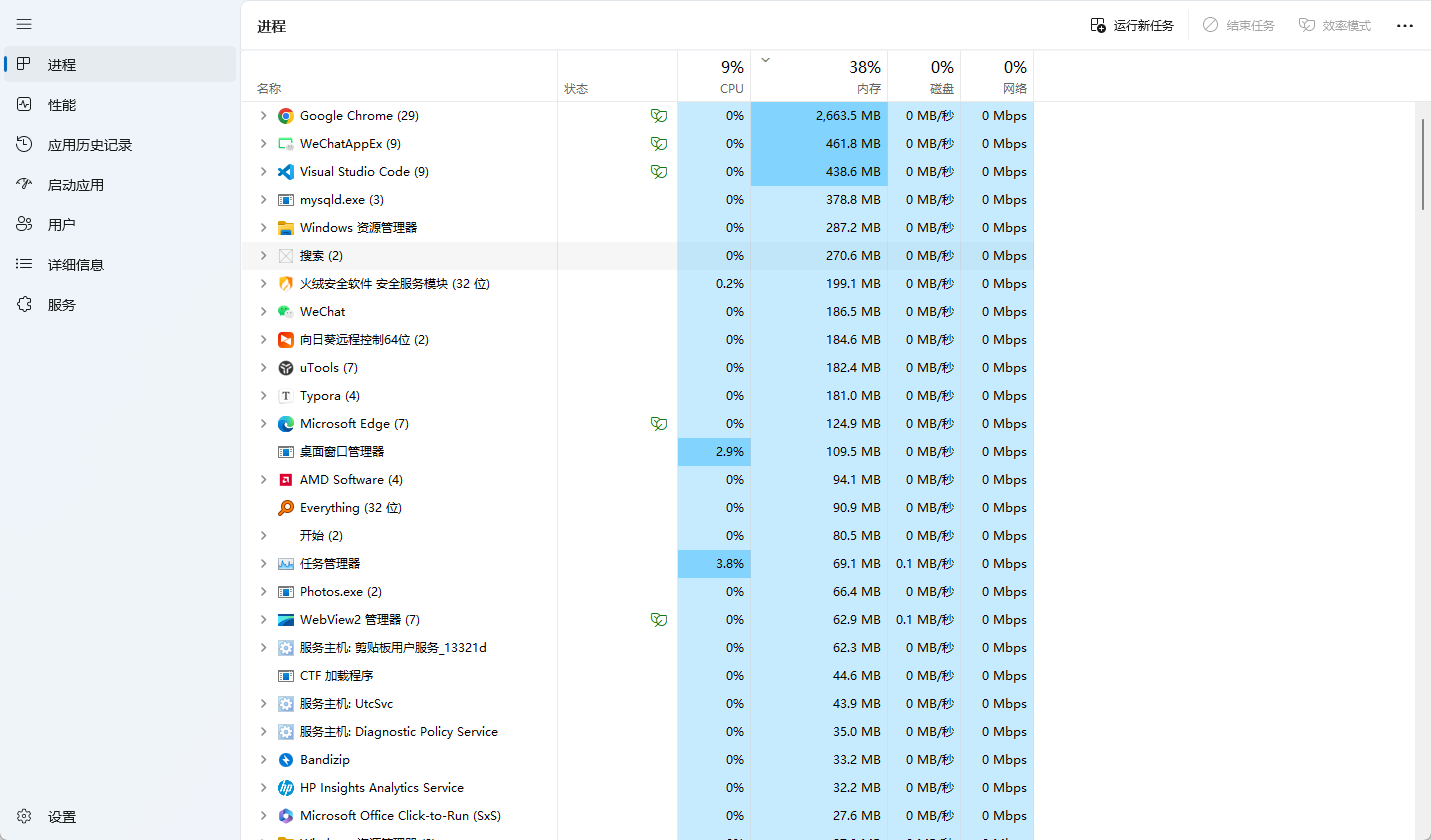Screen dimensions: 1431x840
Task: Select the CTF 加载程序 row
Action: tap(637, 676)
